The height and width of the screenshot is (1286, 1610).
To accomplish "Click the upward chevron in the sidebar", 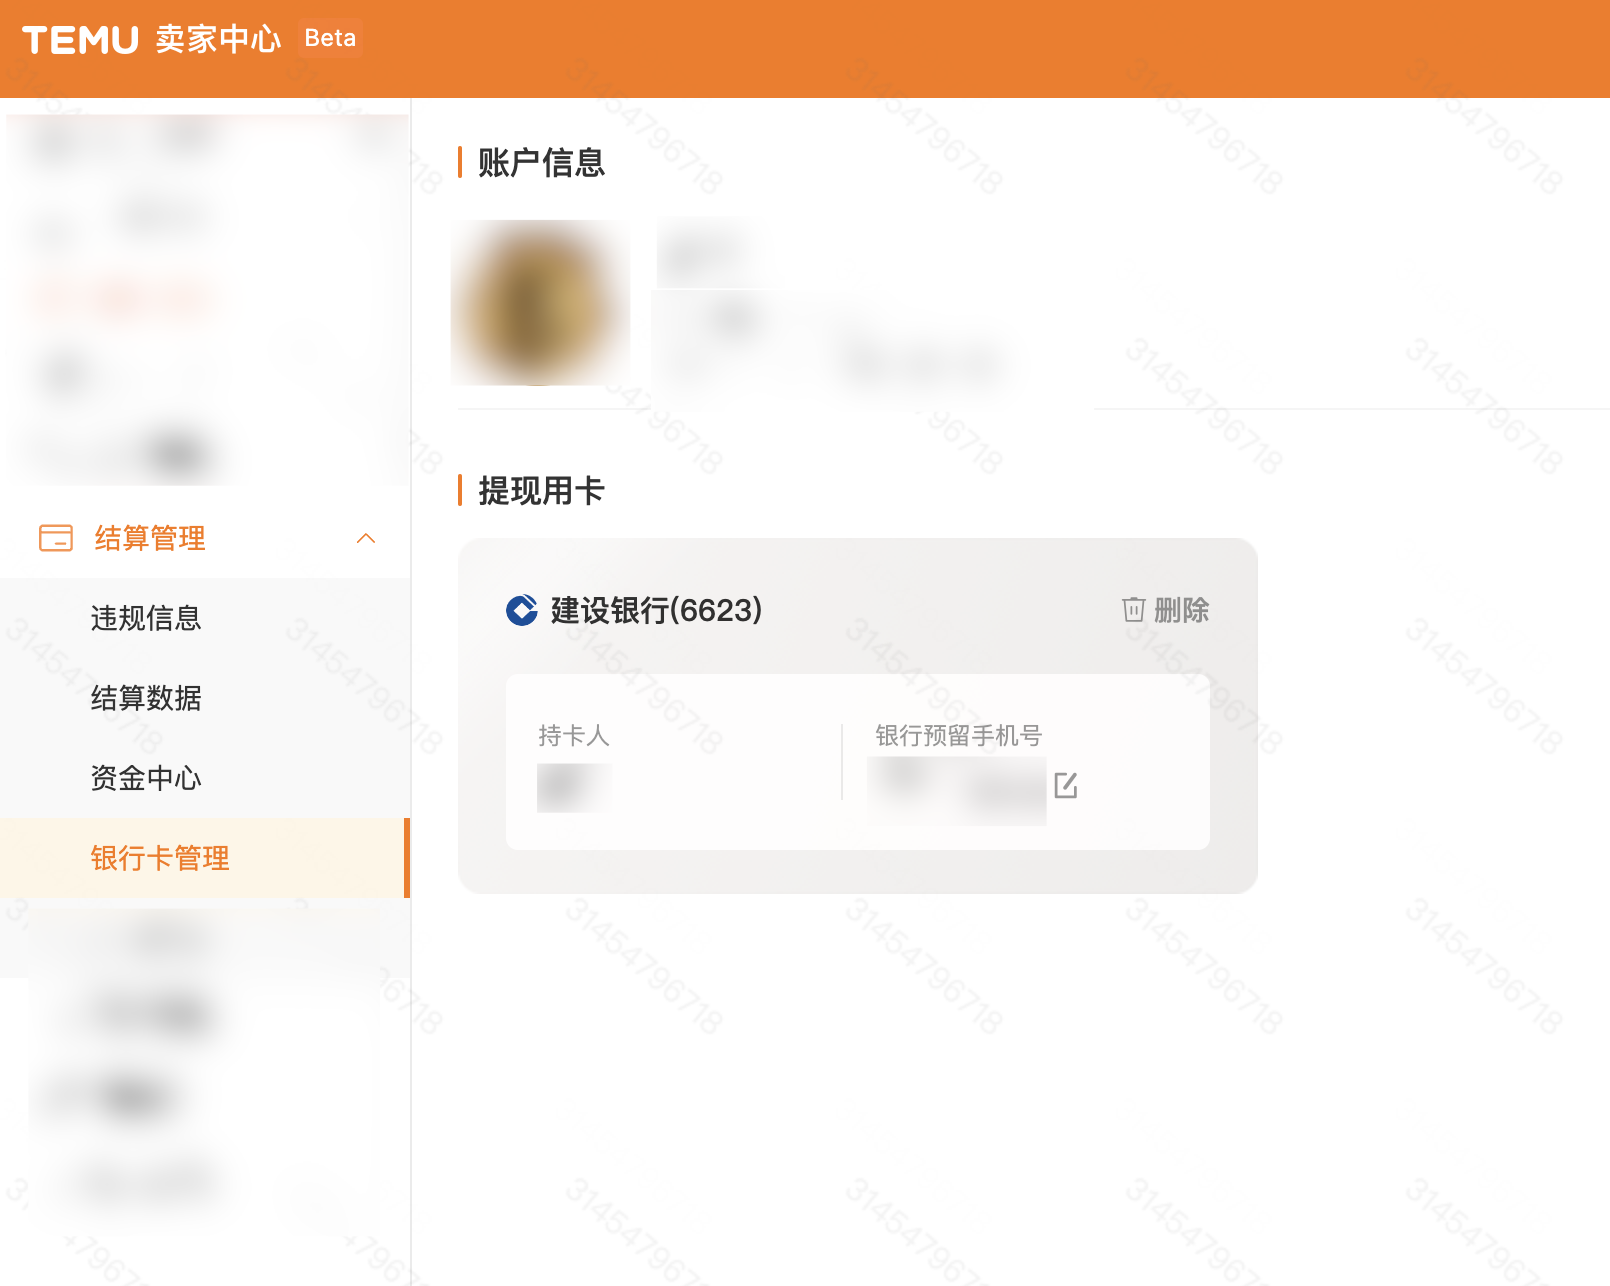I will (367, 538).
